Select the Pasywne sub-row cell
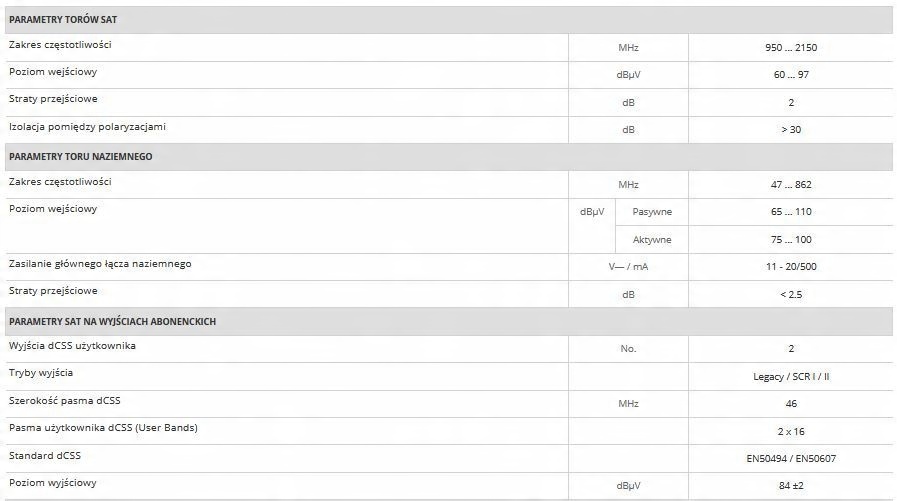This screenshot has width=897, height=501. pos(652,212)
